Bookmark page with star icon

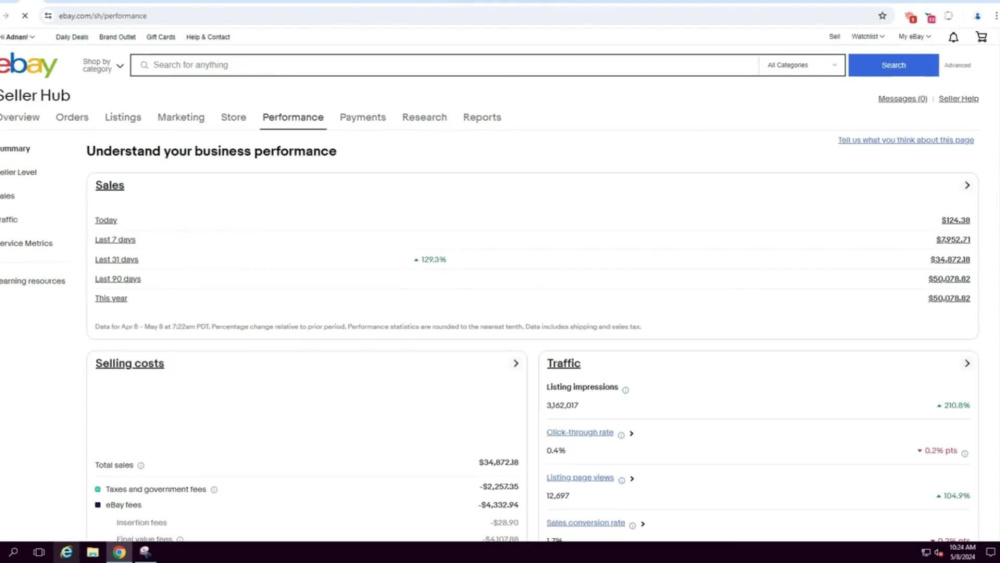click(x=882, y=15)
